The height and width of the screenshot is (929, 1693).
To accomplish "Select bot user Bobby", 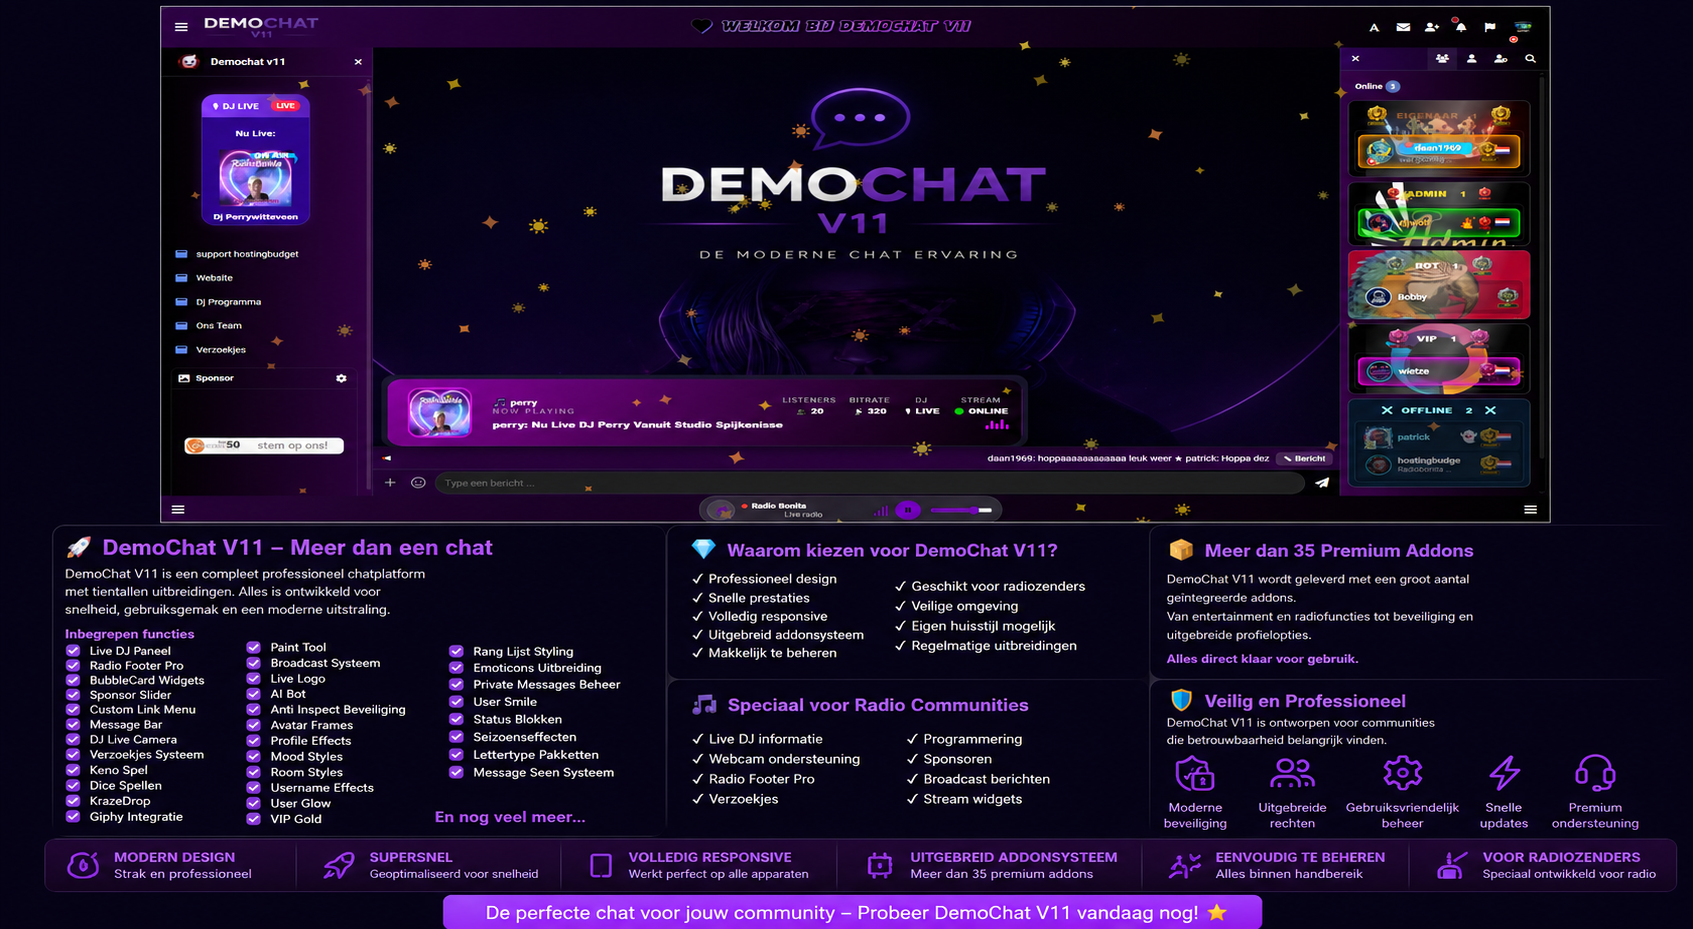I will point(1439,297).
